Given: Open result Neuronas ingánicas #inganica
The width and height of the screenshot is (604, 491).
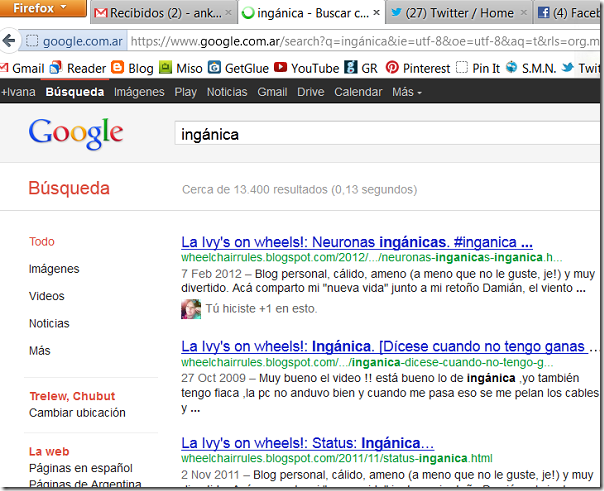Looking at the screenshot, I should [357, 242].
